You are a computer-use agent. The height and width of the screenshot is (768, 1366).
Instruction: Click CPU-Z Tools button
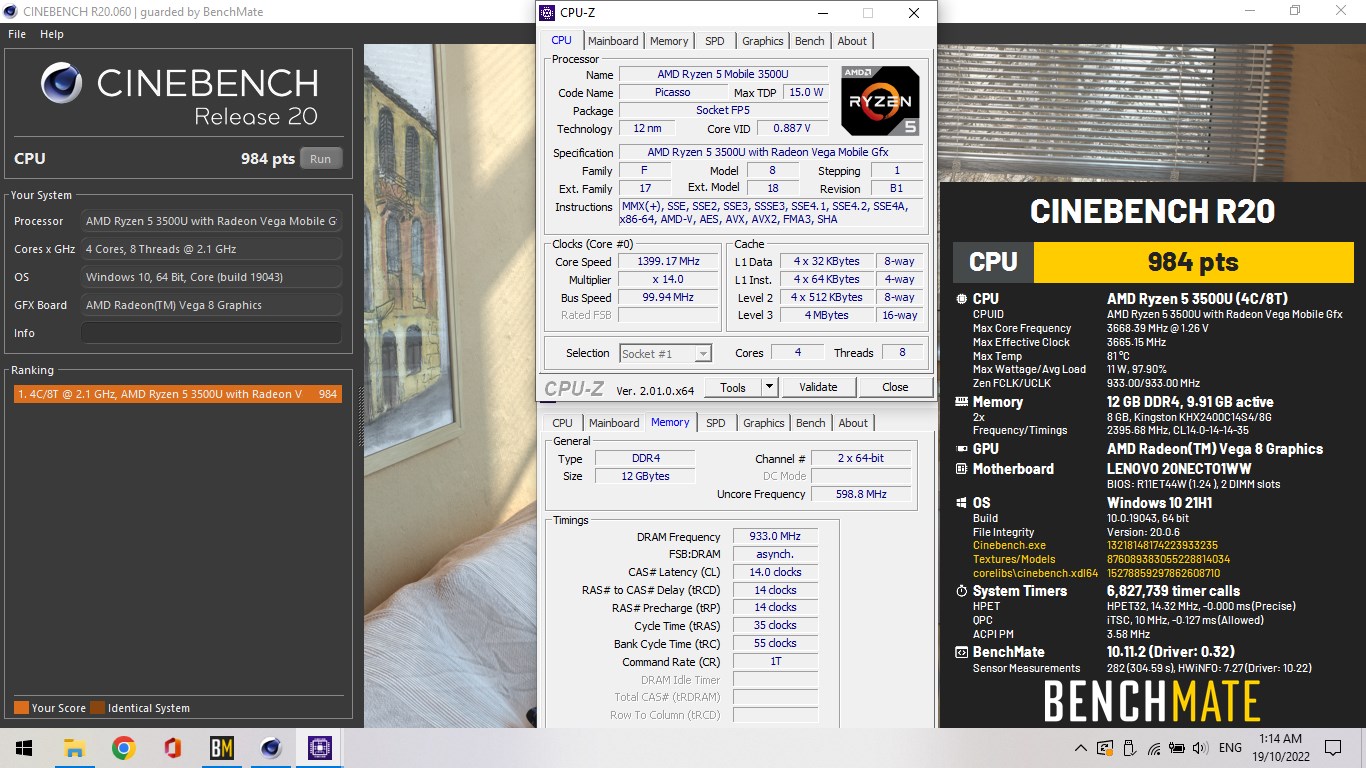(x=733, y=387)
